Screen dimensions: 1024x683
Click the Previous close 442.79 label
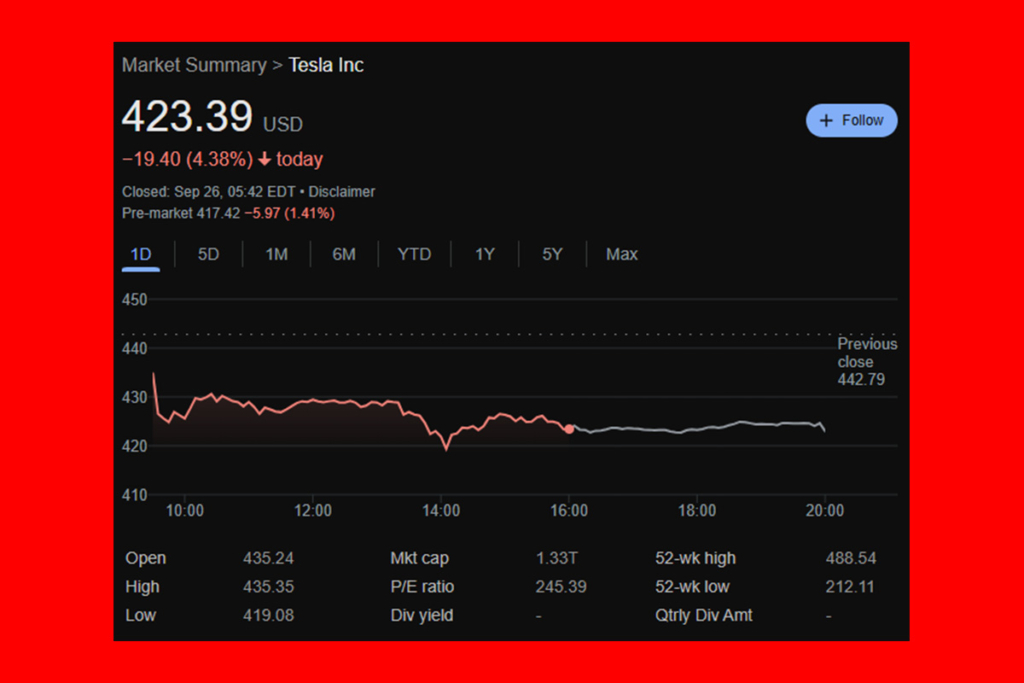[866, 361]
